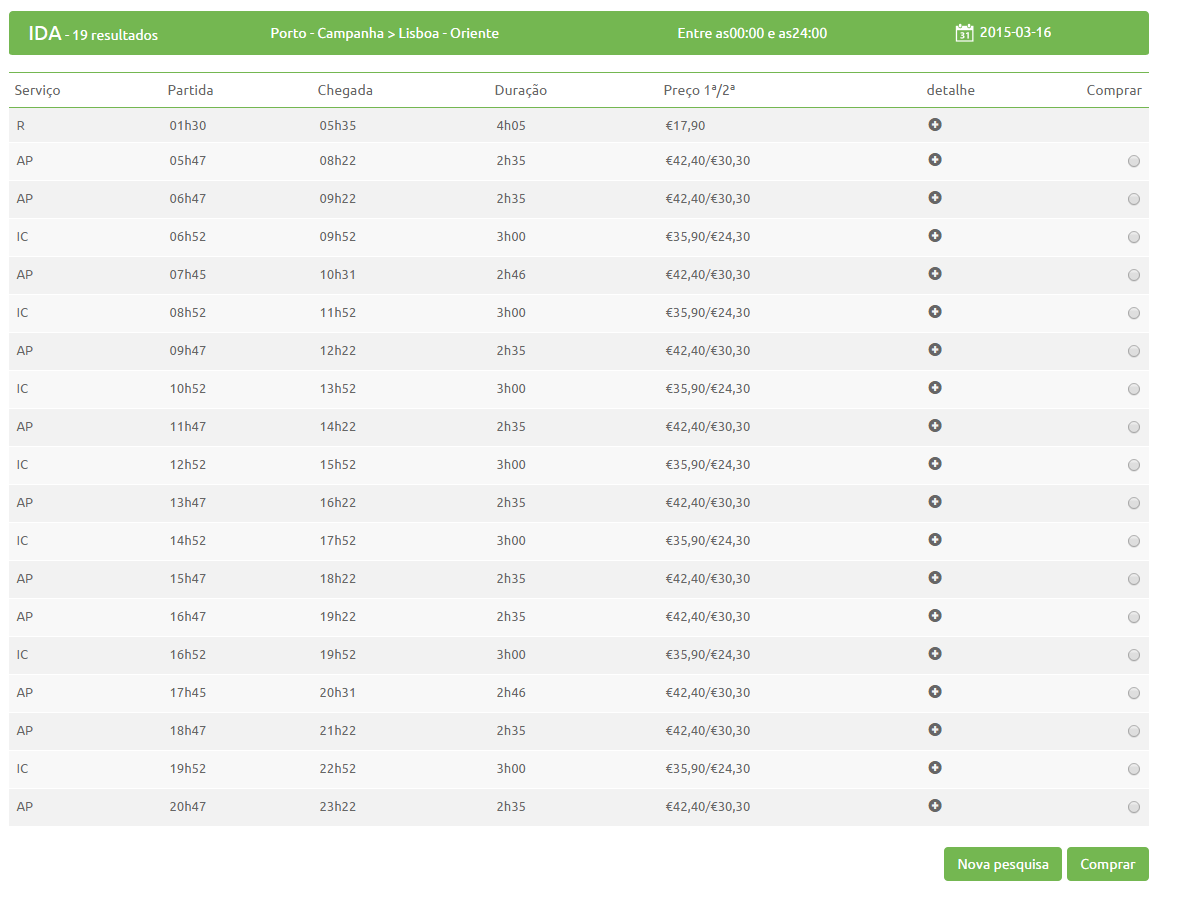Click the 20h31 arrival time
Screen dimensions: 1183x899
(337, 692)
